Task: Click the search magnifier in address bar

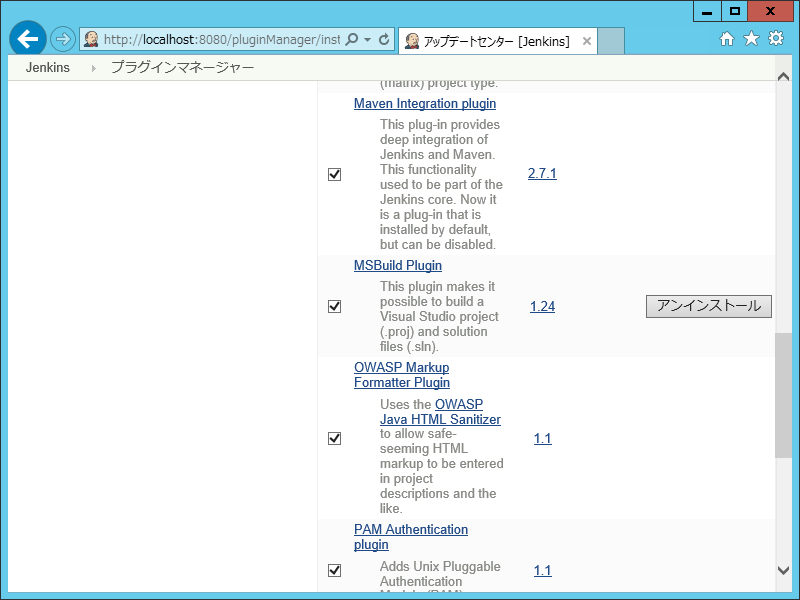Action: click(x=352, y=39)
